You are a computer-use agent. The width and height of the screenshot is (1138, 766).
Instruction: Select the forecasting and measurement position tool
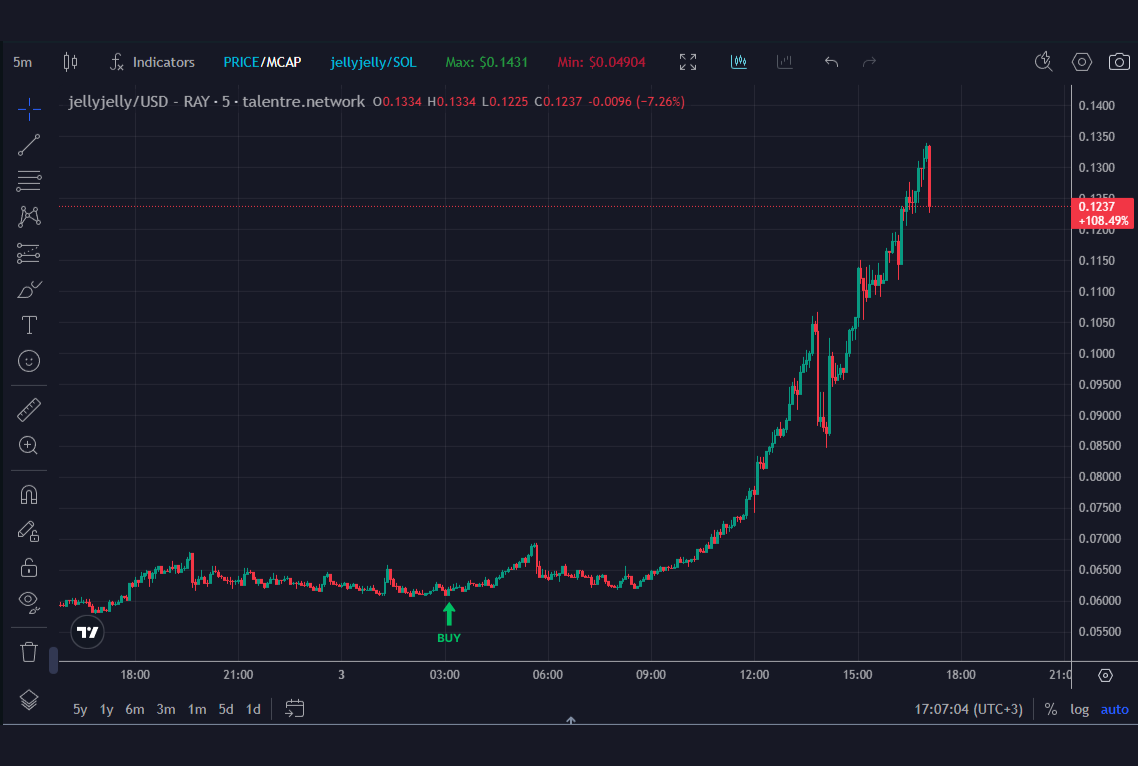[x=29, y=253]
